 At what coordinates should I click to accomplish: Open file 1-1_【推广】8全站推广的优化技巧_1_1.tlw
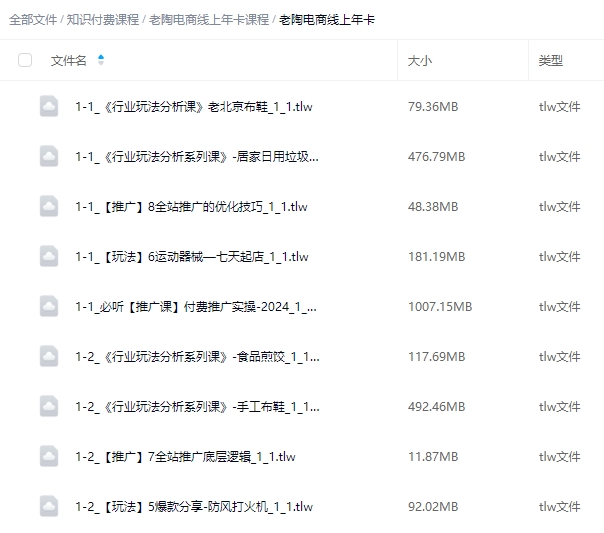pos(191,207)
